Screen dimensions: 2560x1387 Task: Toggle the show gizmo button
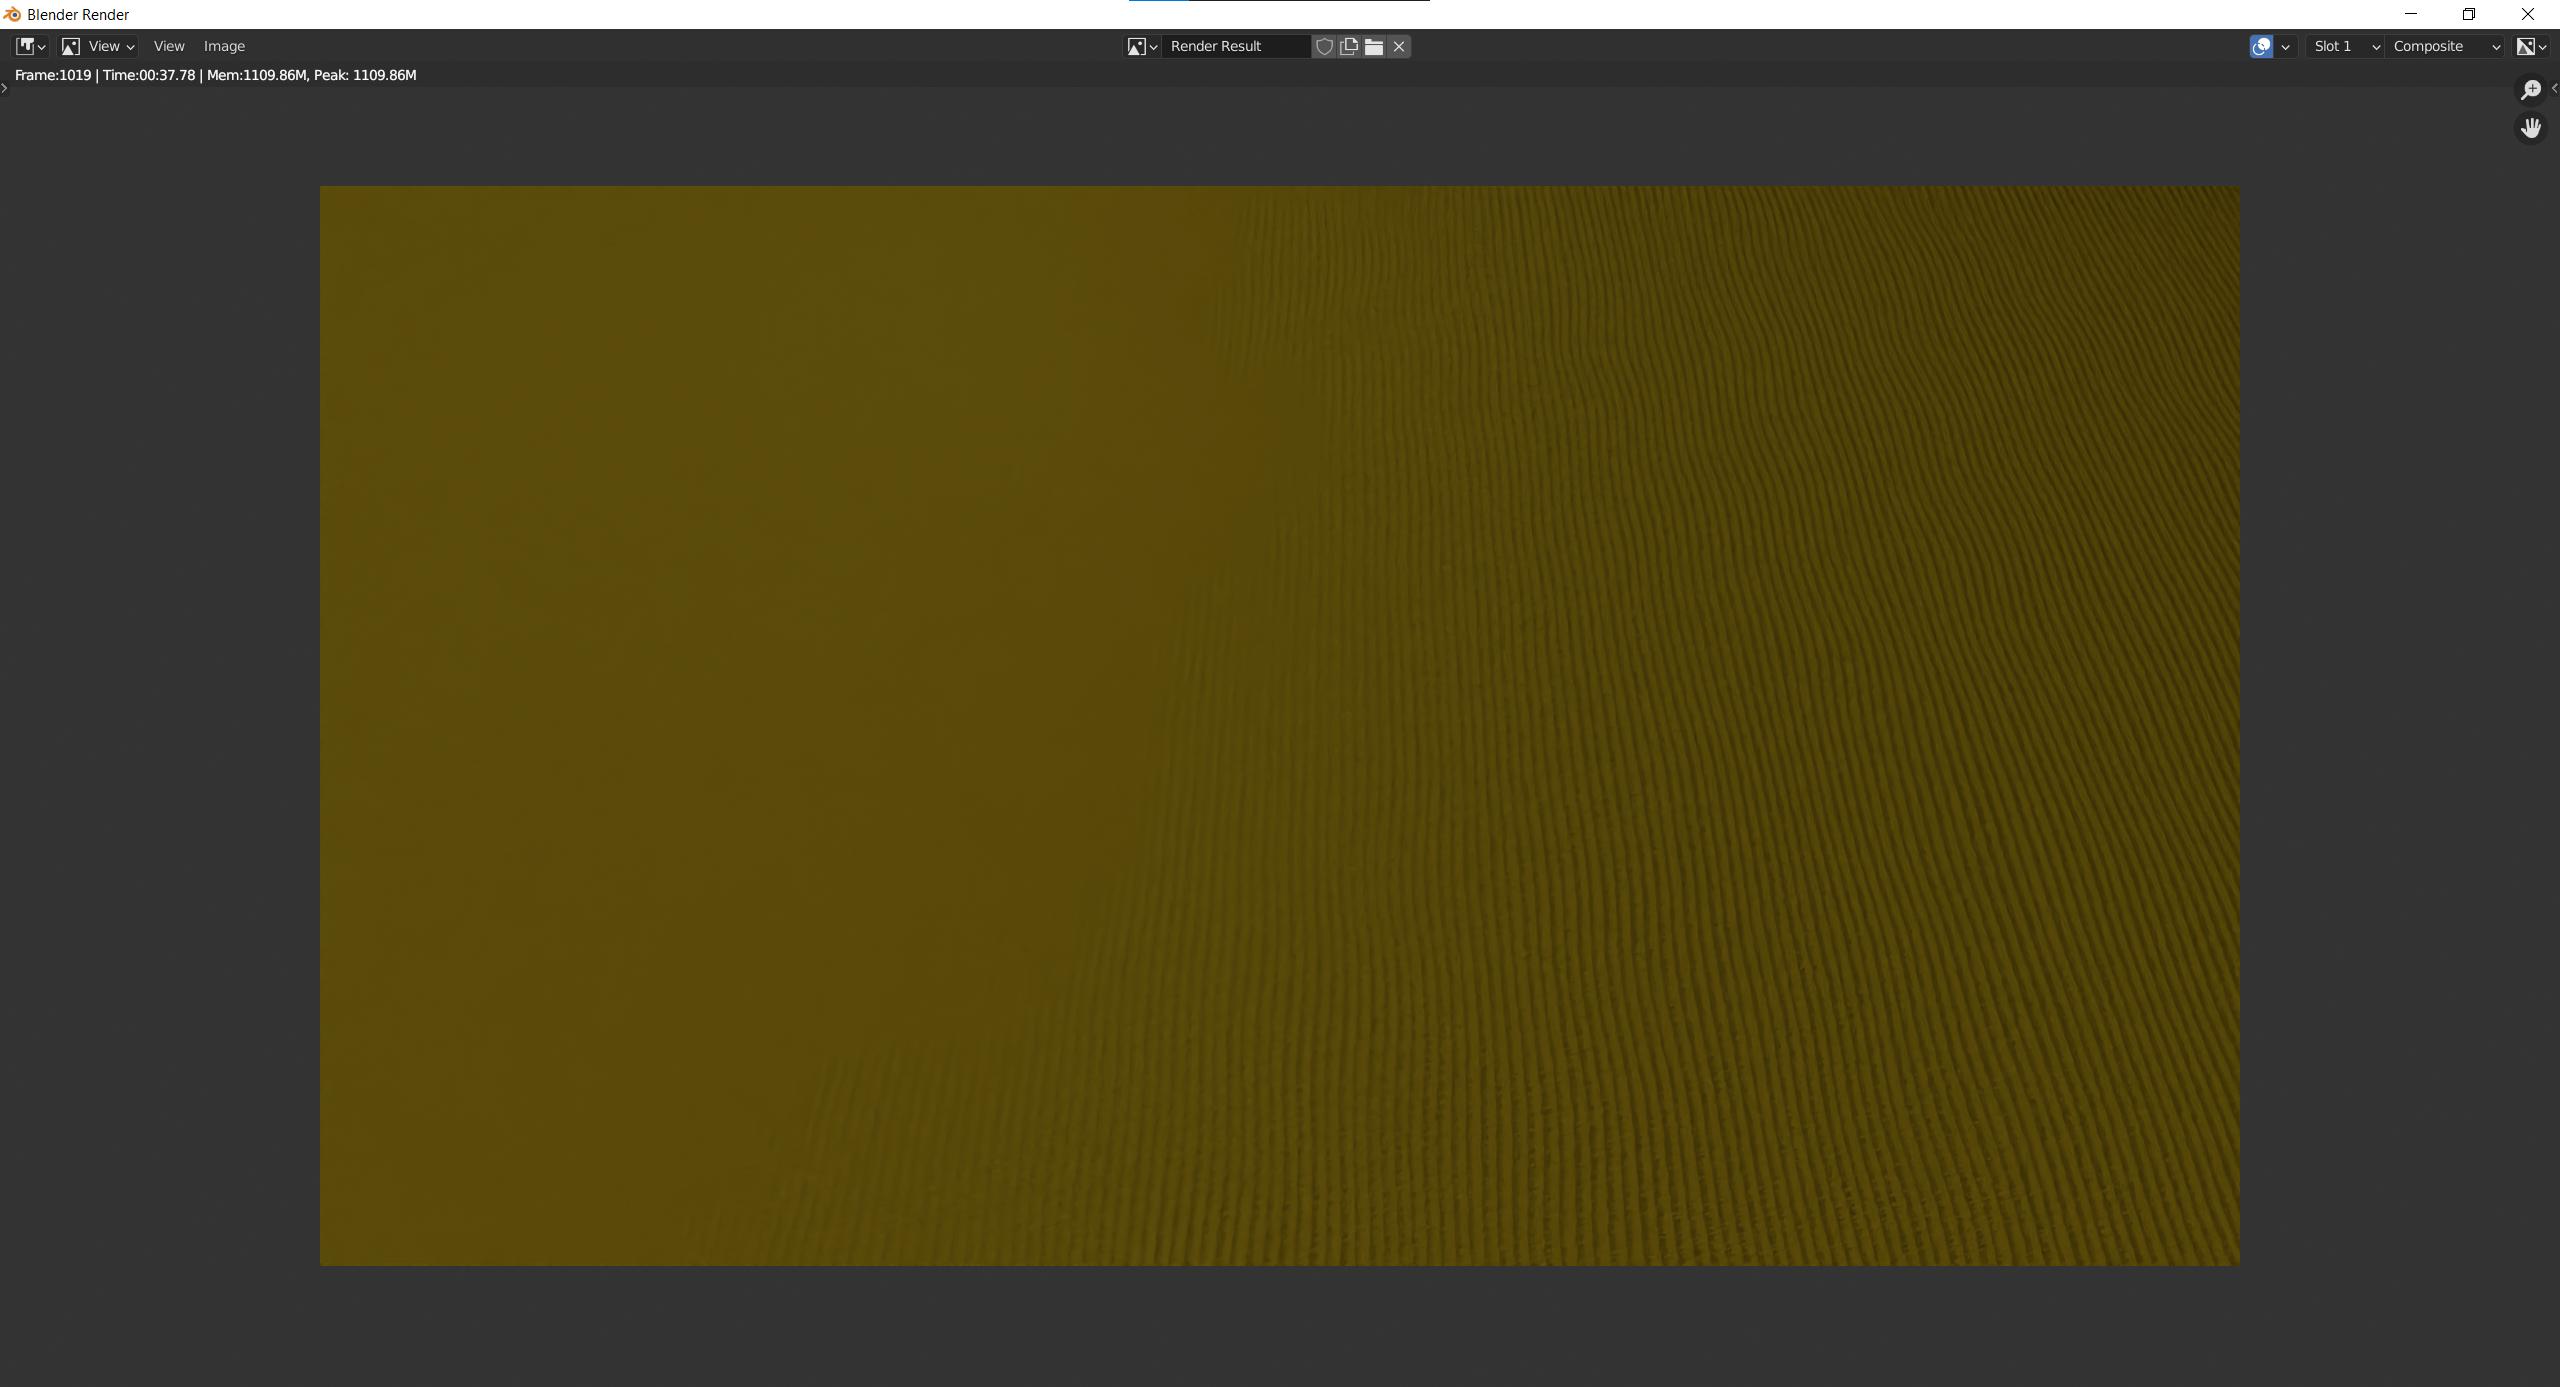pos(2261,46)
